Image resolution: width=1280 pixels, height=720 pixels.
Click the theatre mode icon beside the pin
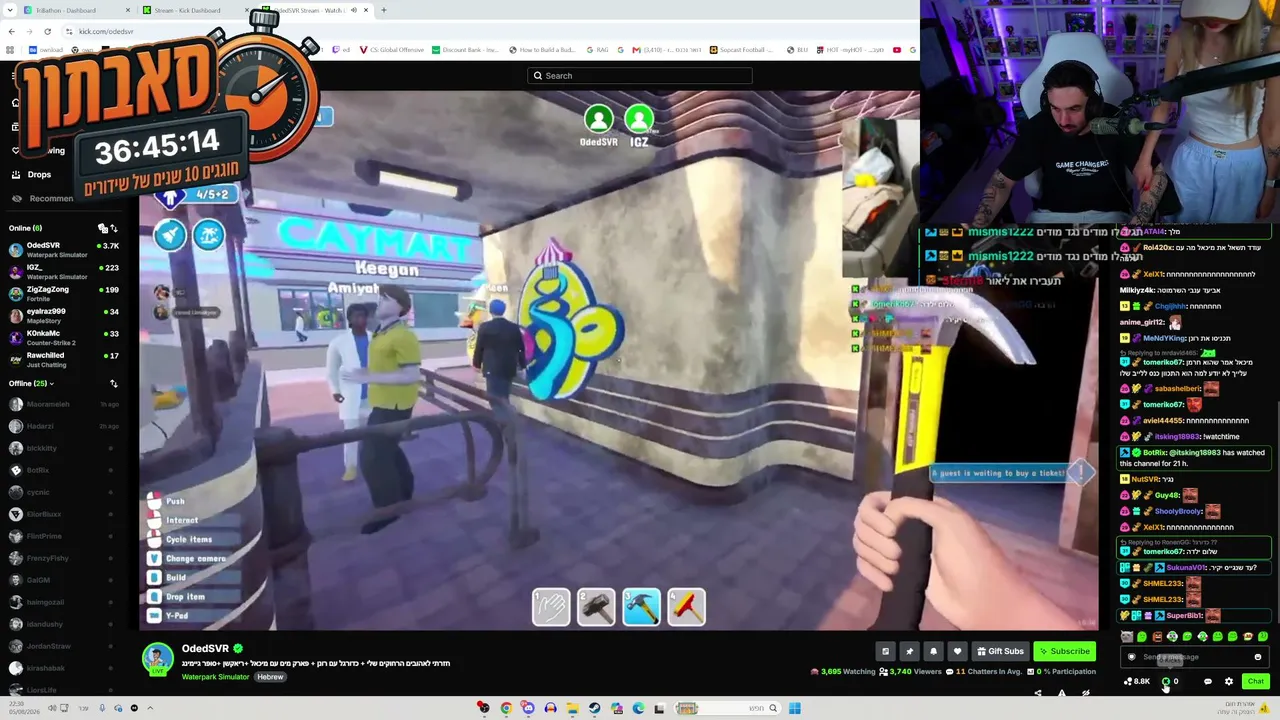click(885, 651)
